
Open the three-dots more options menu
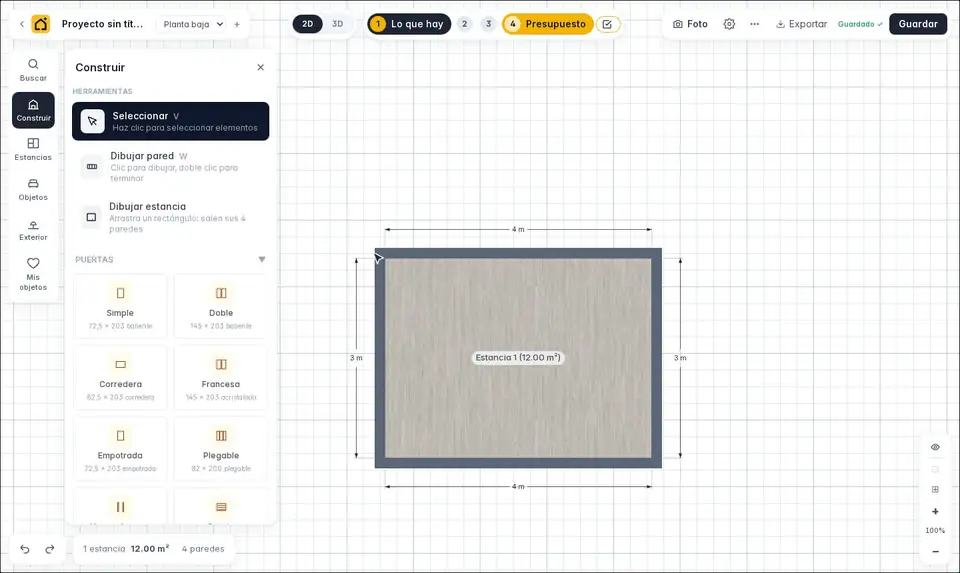point(754,24)
